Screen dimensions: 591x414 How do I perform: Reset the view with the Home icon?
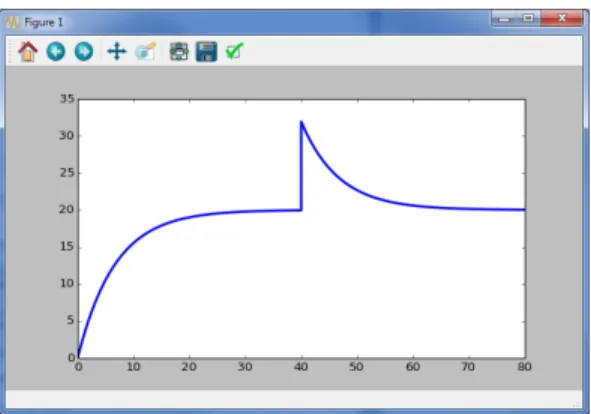coord(28,51)
